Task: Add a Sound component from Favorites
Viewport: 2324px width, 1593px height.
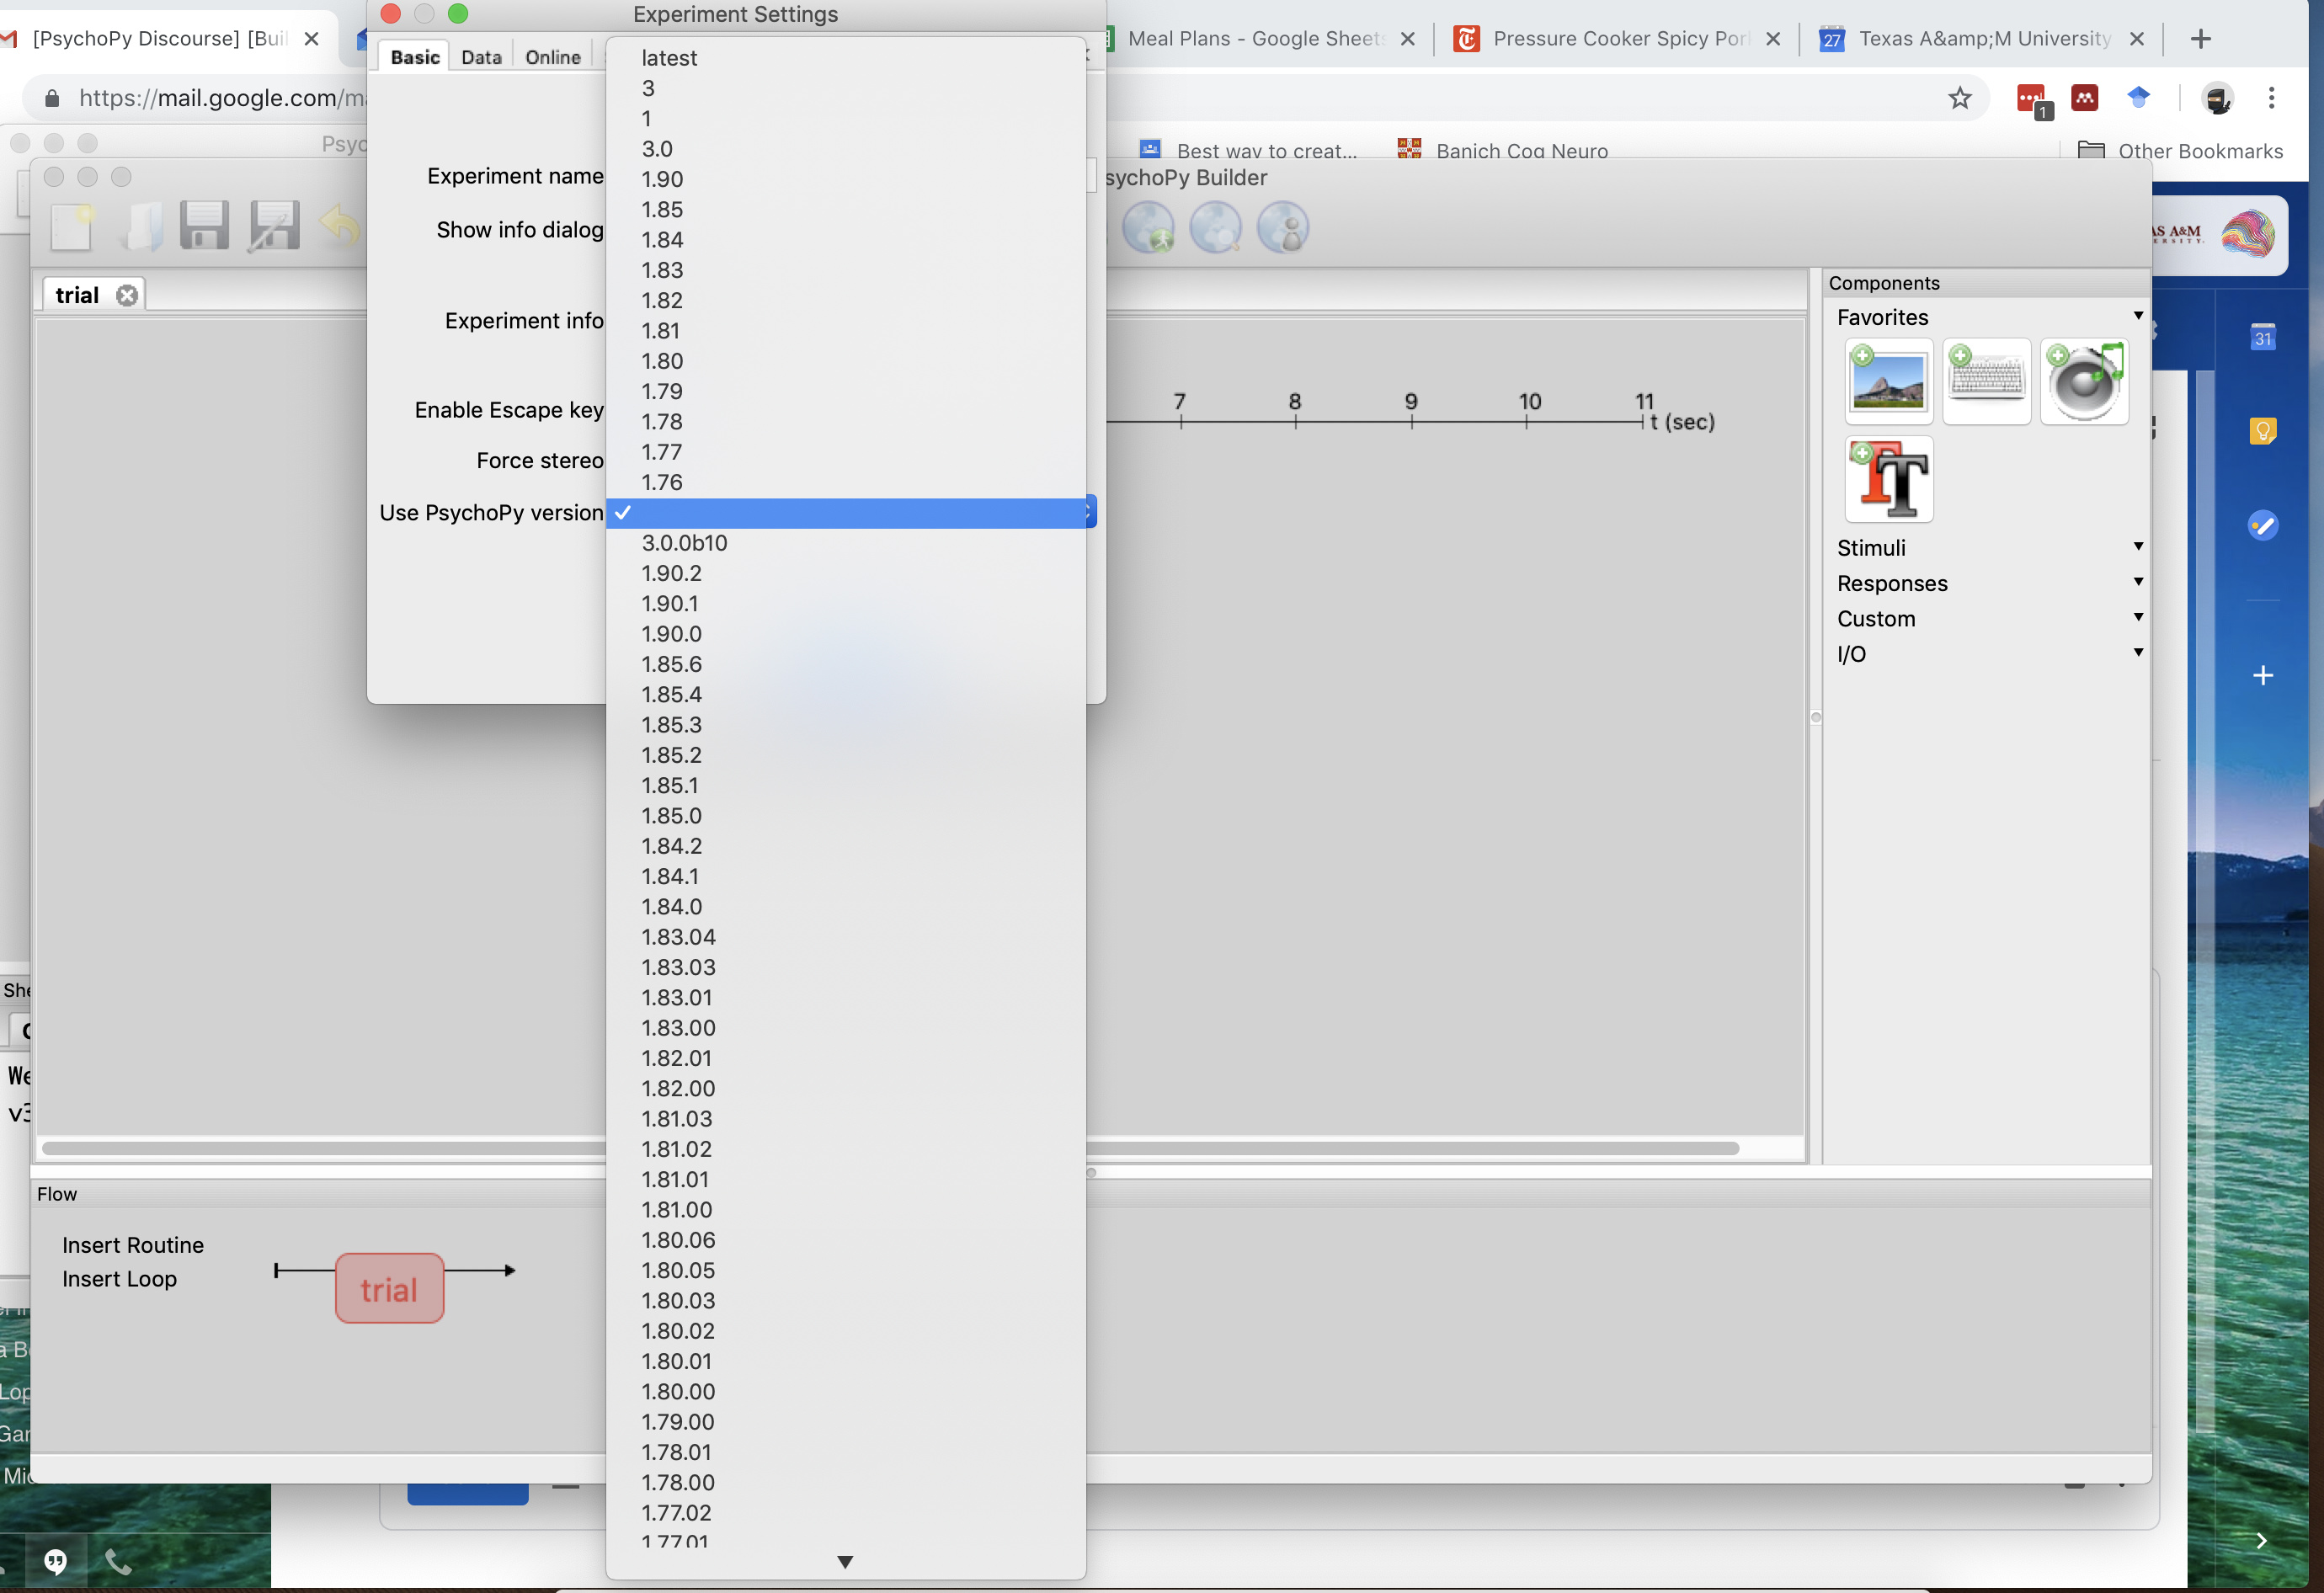Action: (x=2084, y=381)
